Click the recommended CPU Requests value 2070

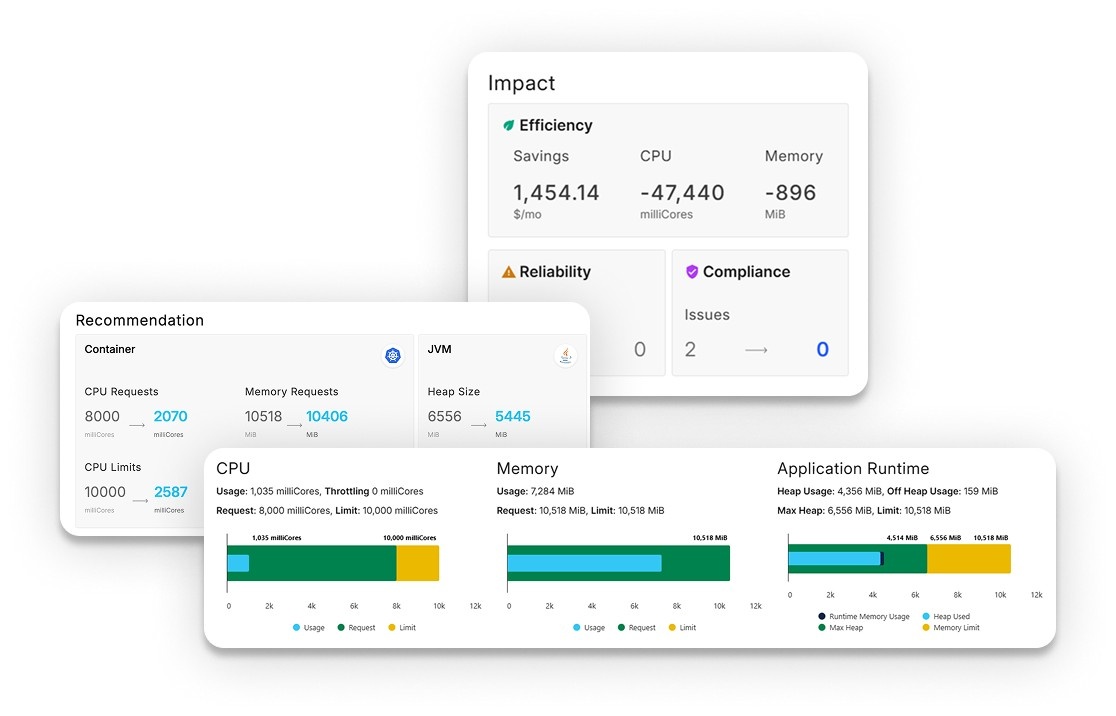click(x=170, y=417)
